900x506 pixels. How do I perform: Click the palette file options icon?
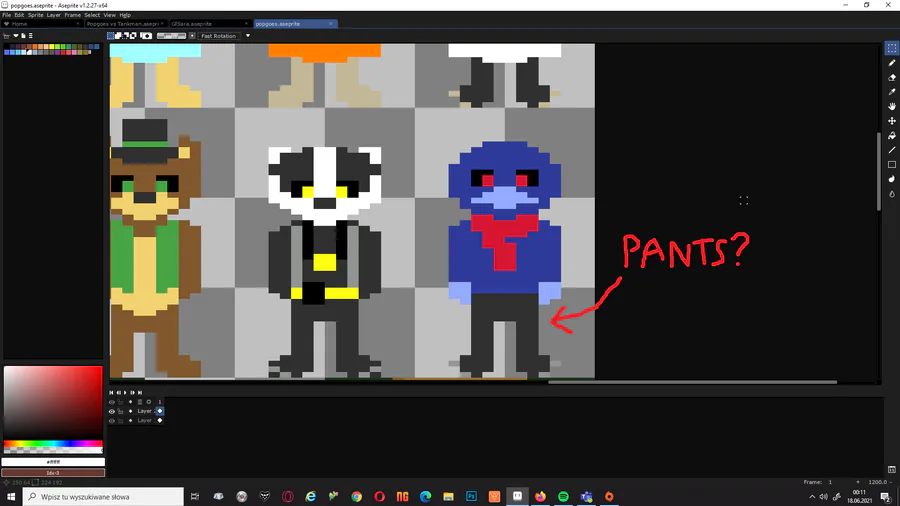point(24,36)
